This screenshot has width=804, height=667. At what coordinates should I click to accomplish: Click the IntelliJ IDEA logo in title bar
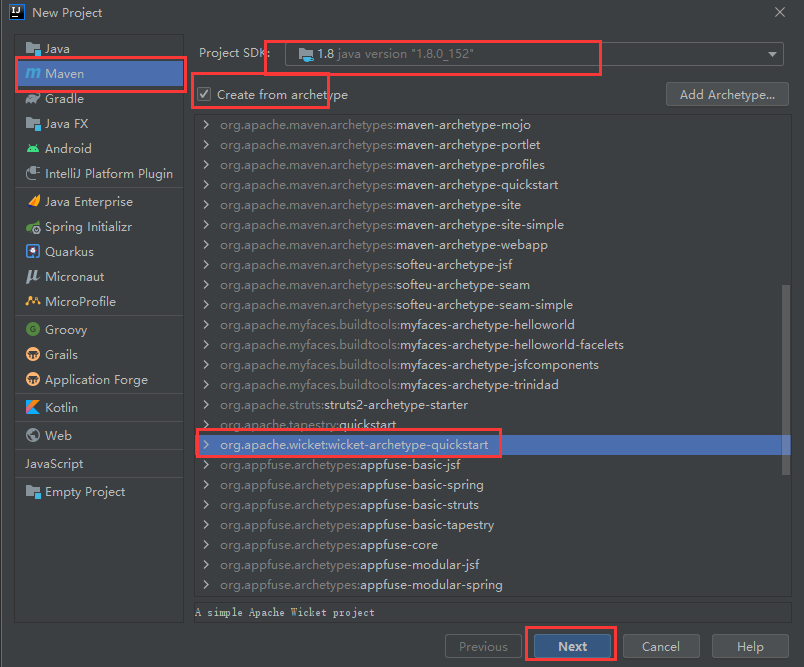click(x=16, y=12)
